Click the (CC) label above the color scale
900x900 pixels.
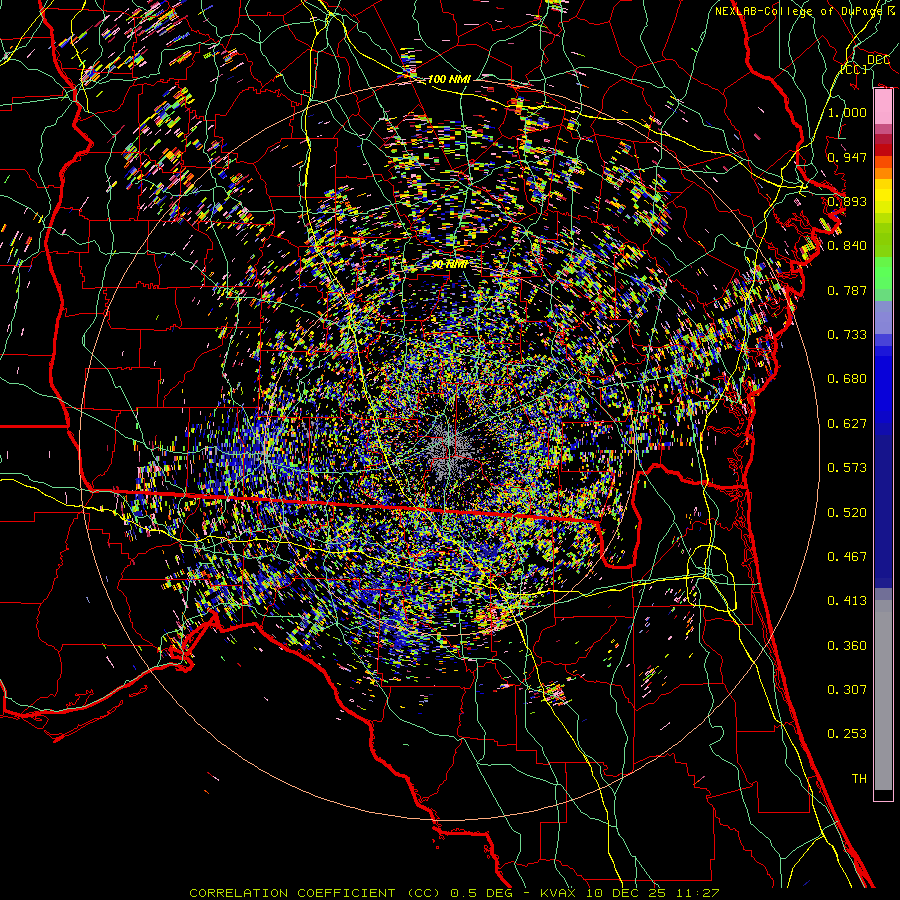[854, 69]
